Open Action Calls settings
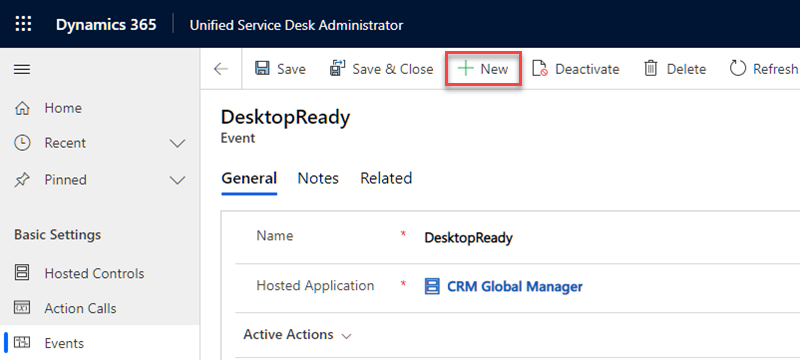800x360 pixels. pos(81,308)
